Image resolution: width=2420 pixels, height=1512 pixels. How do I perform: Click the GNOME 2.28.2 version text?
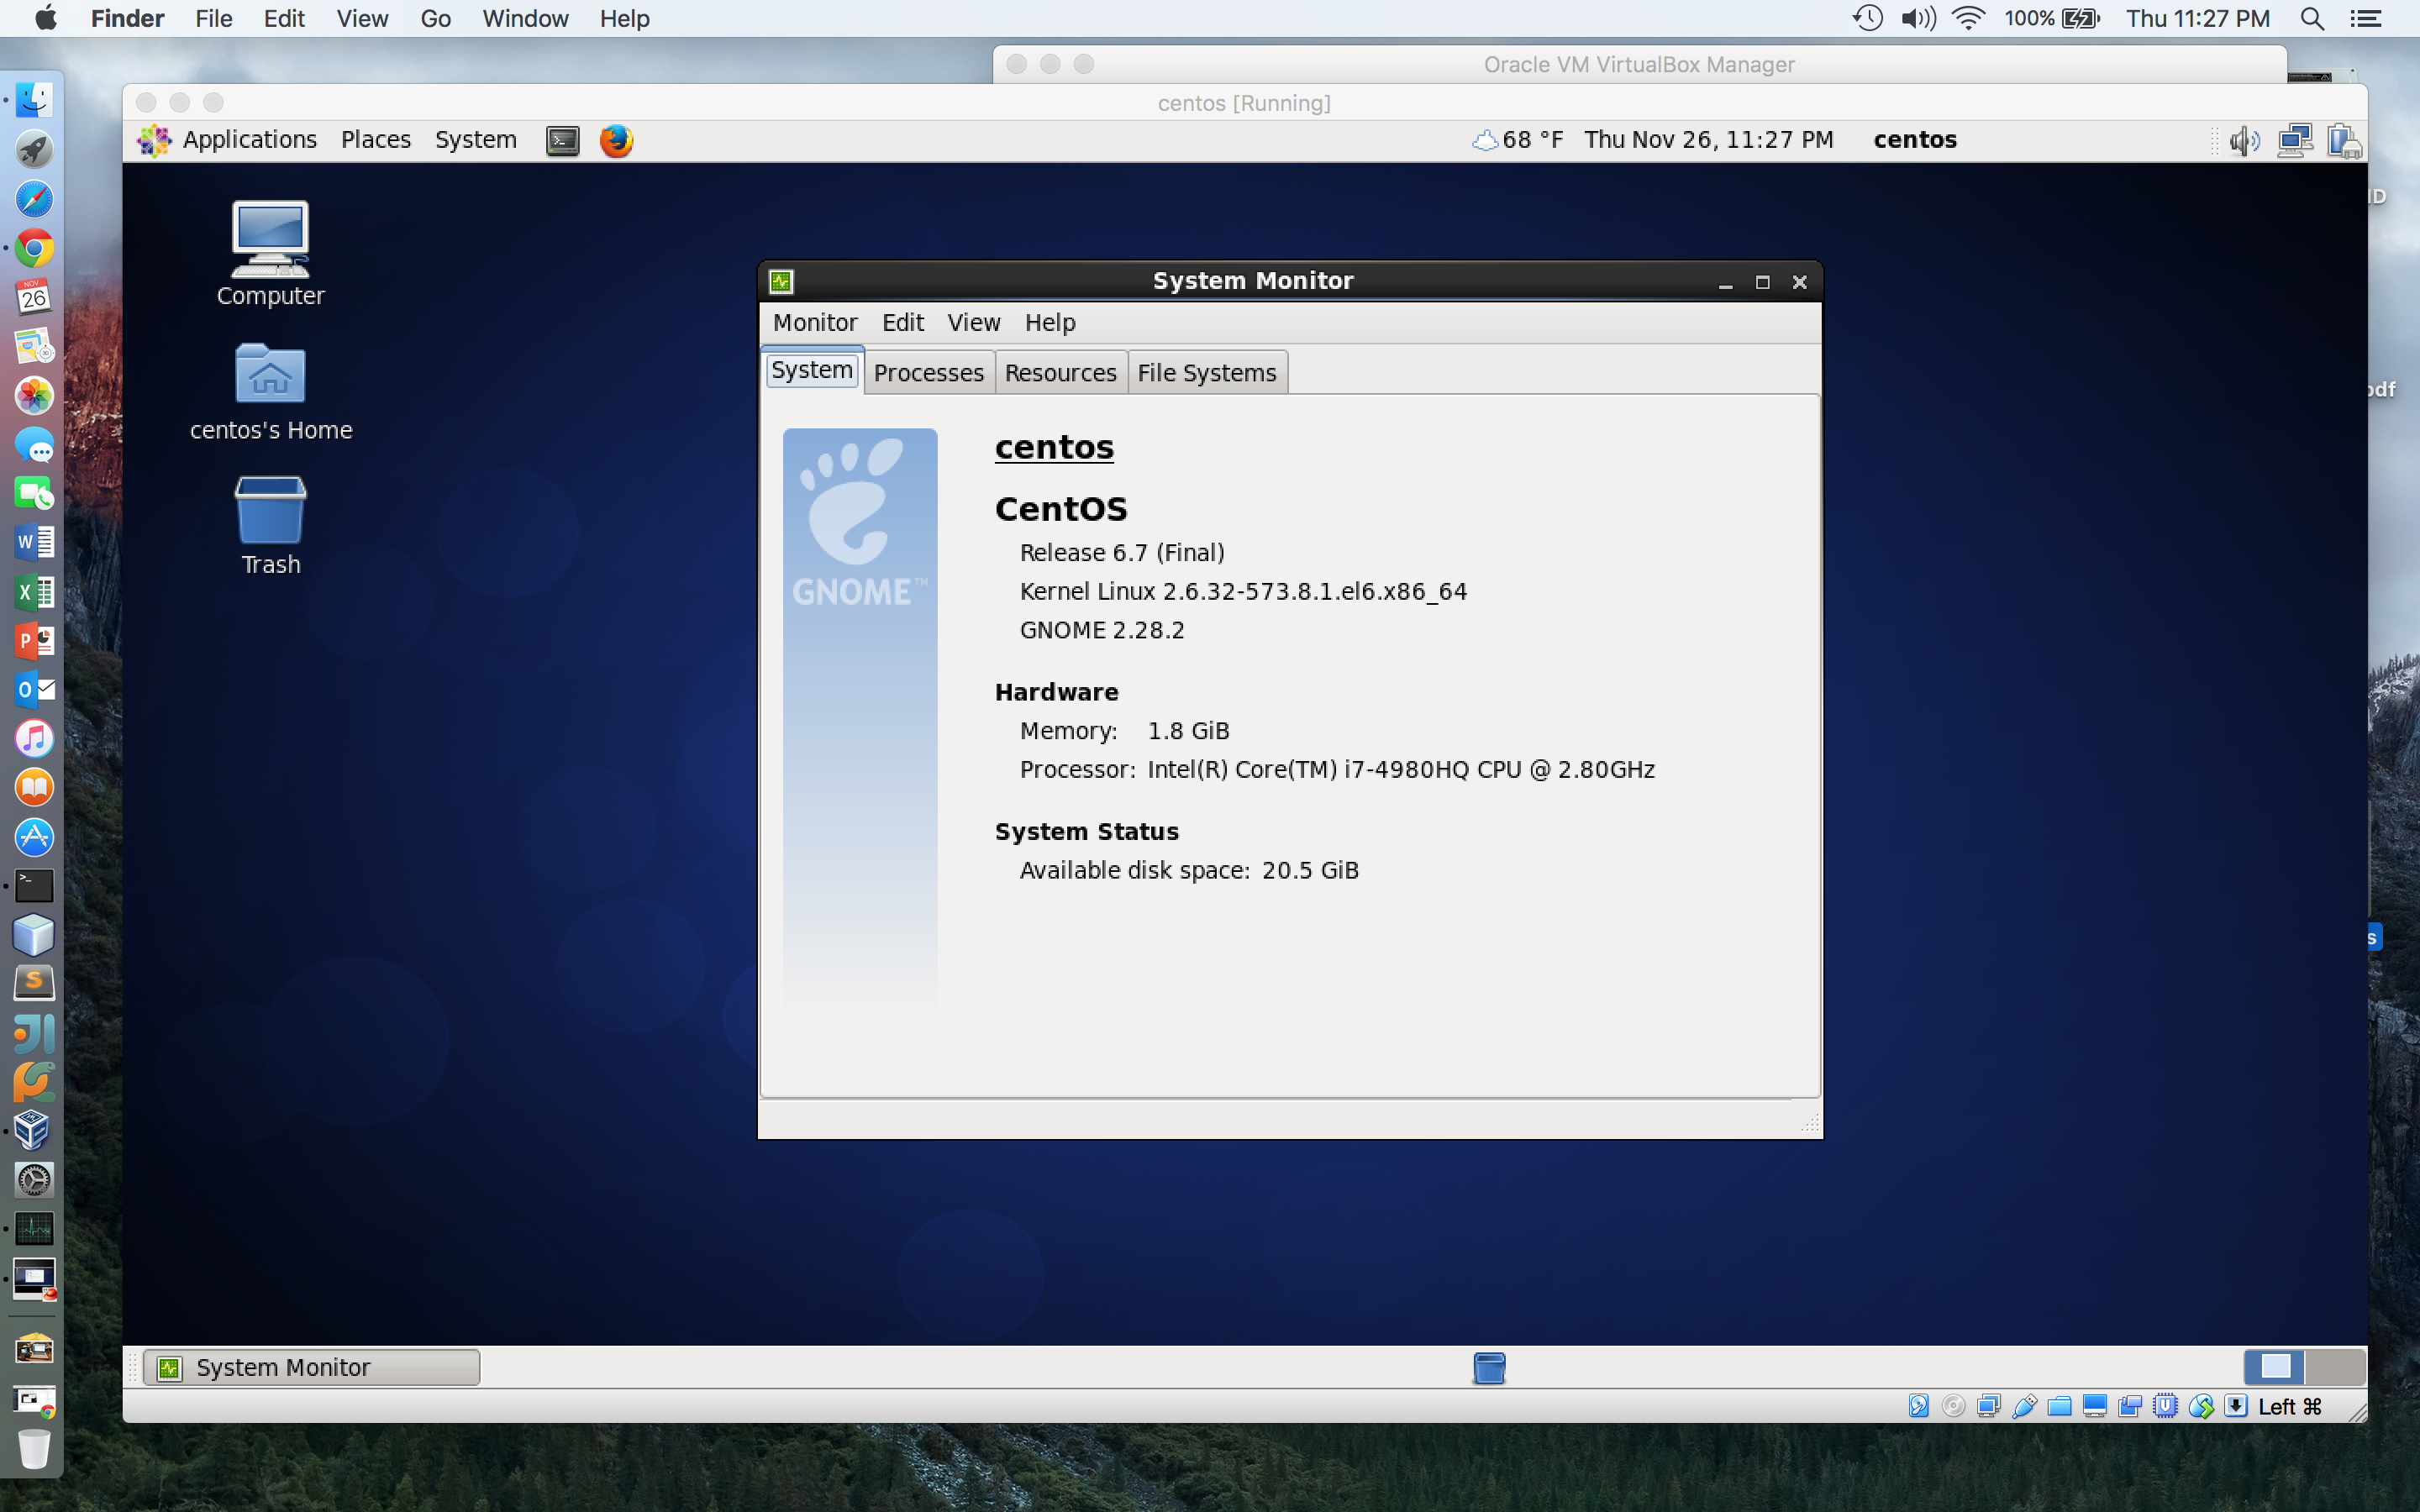[1102, 630]
